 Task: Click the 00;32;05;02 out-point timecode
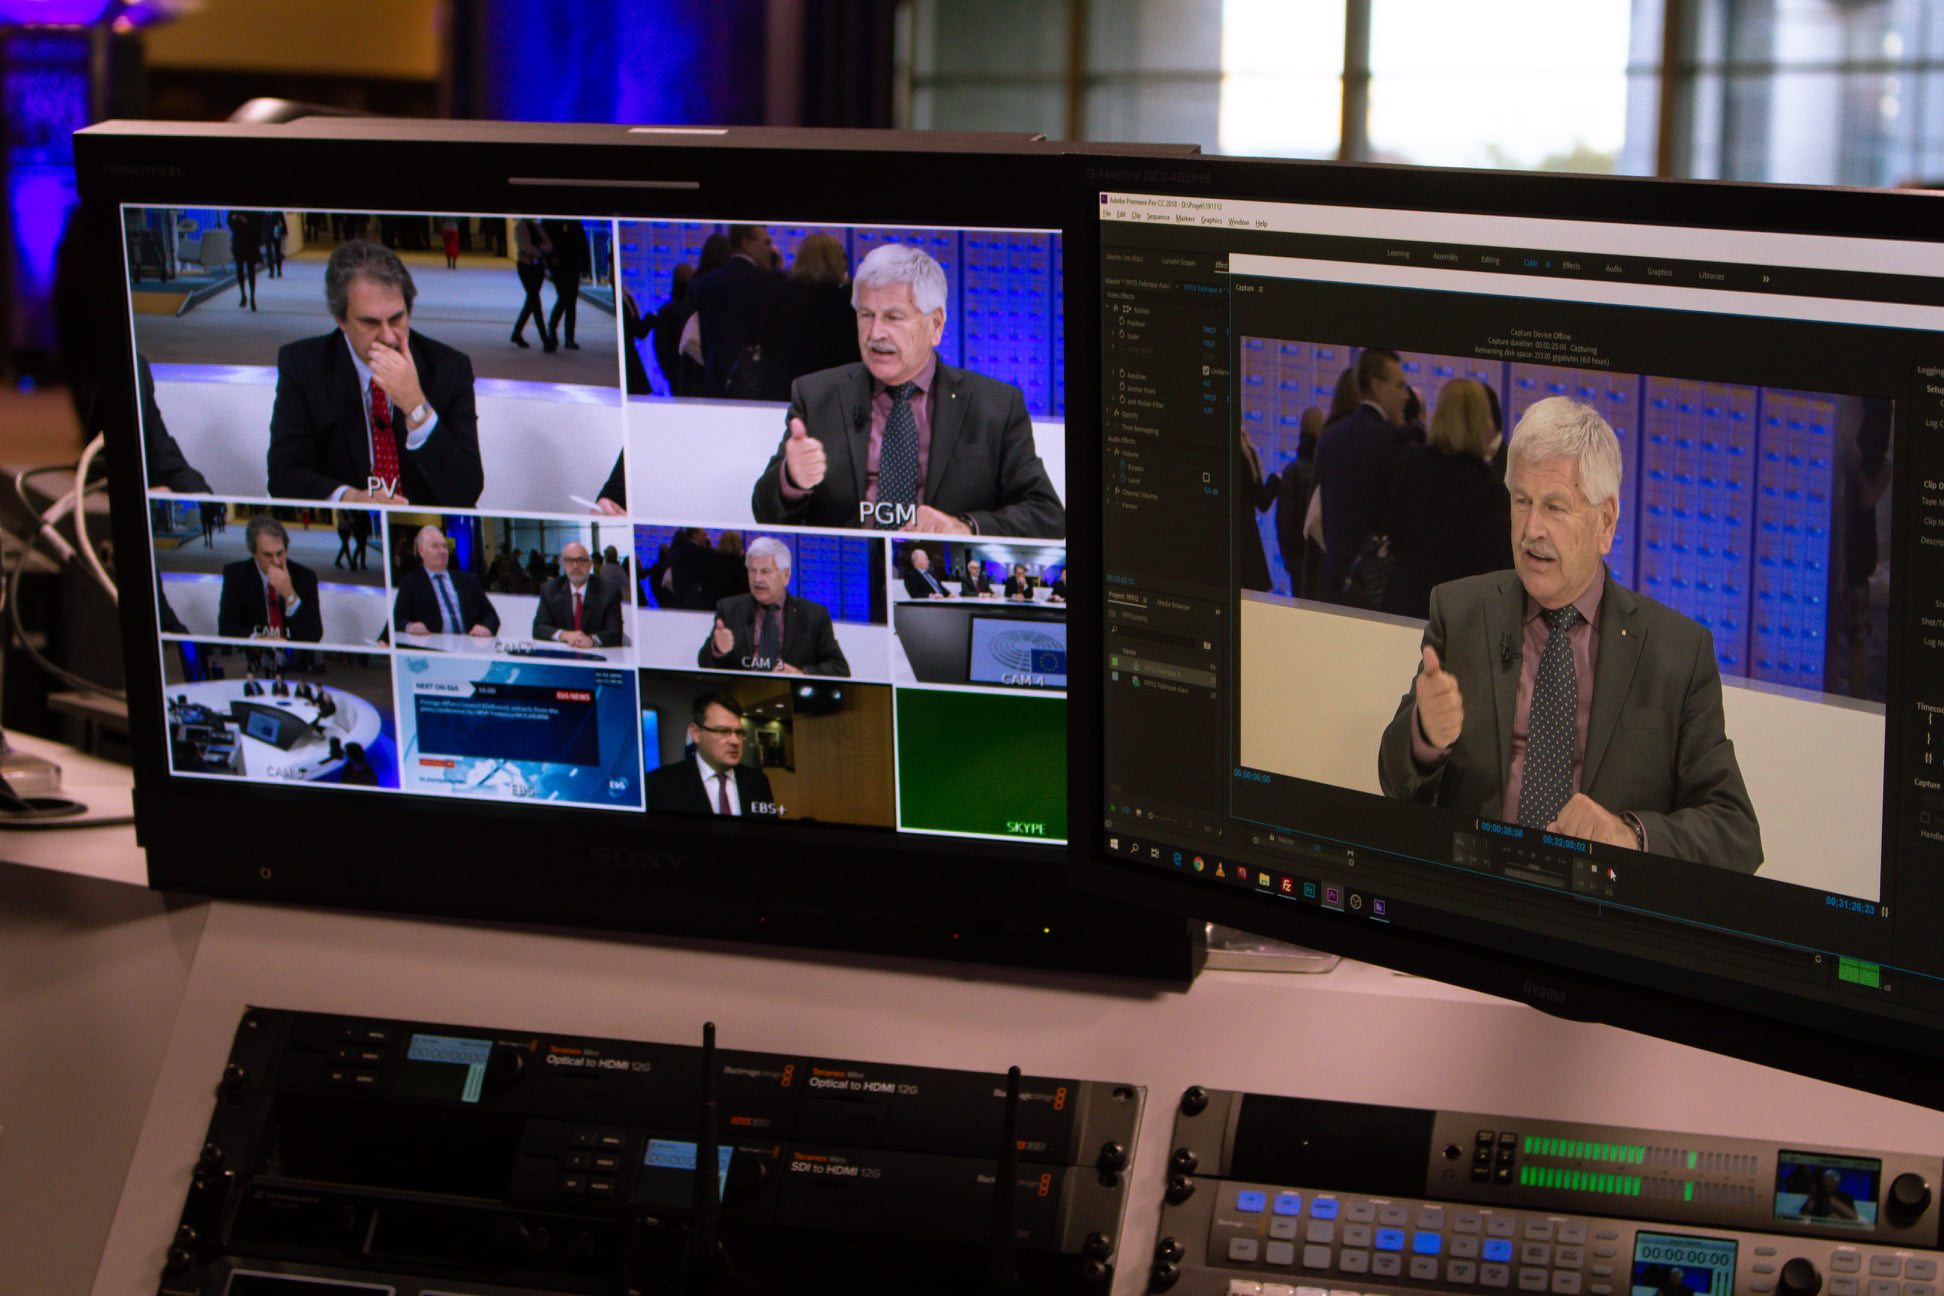point(1564,845)
